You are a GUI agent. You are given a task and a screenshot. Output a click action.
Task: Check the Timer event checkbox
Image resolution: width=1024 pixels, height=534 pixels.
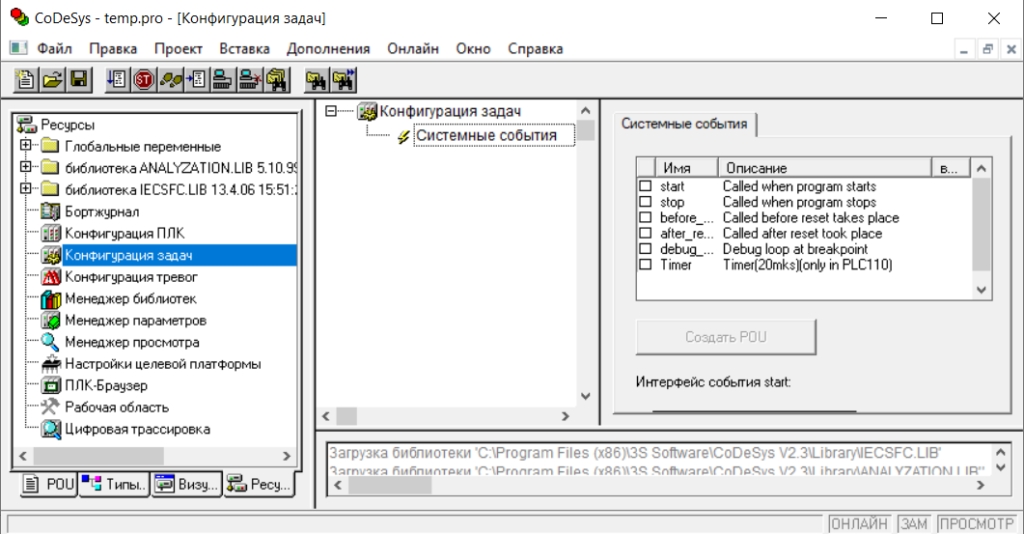(645, 264)
